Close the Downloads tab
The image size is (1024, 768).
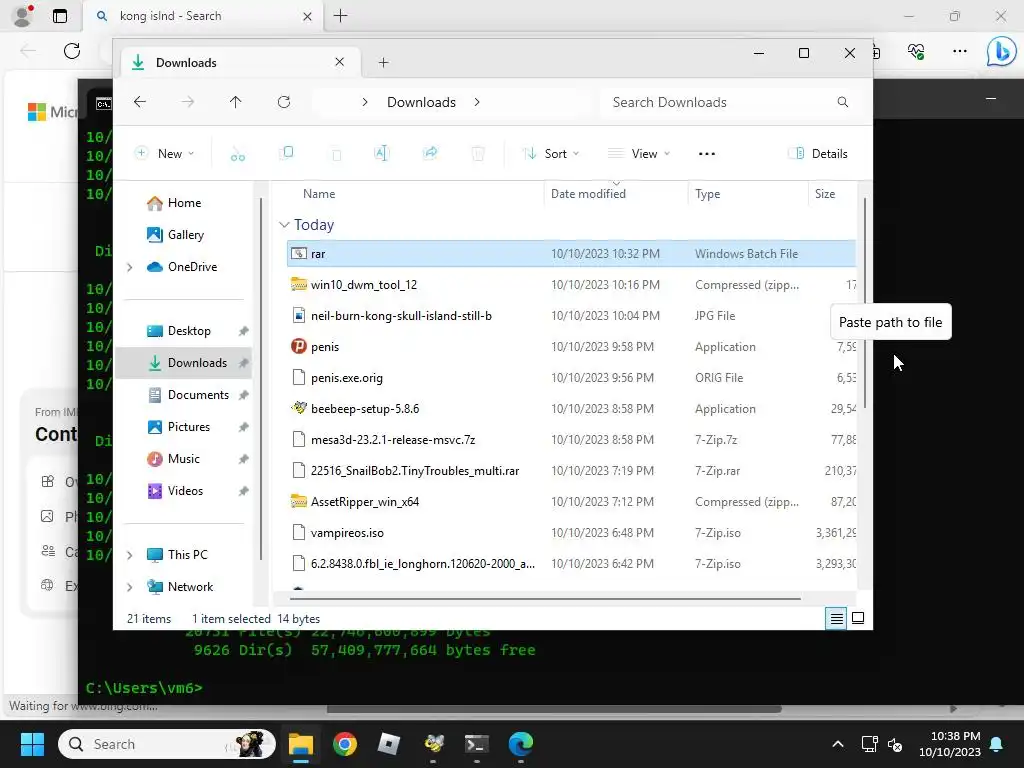(x=340, y=62)
